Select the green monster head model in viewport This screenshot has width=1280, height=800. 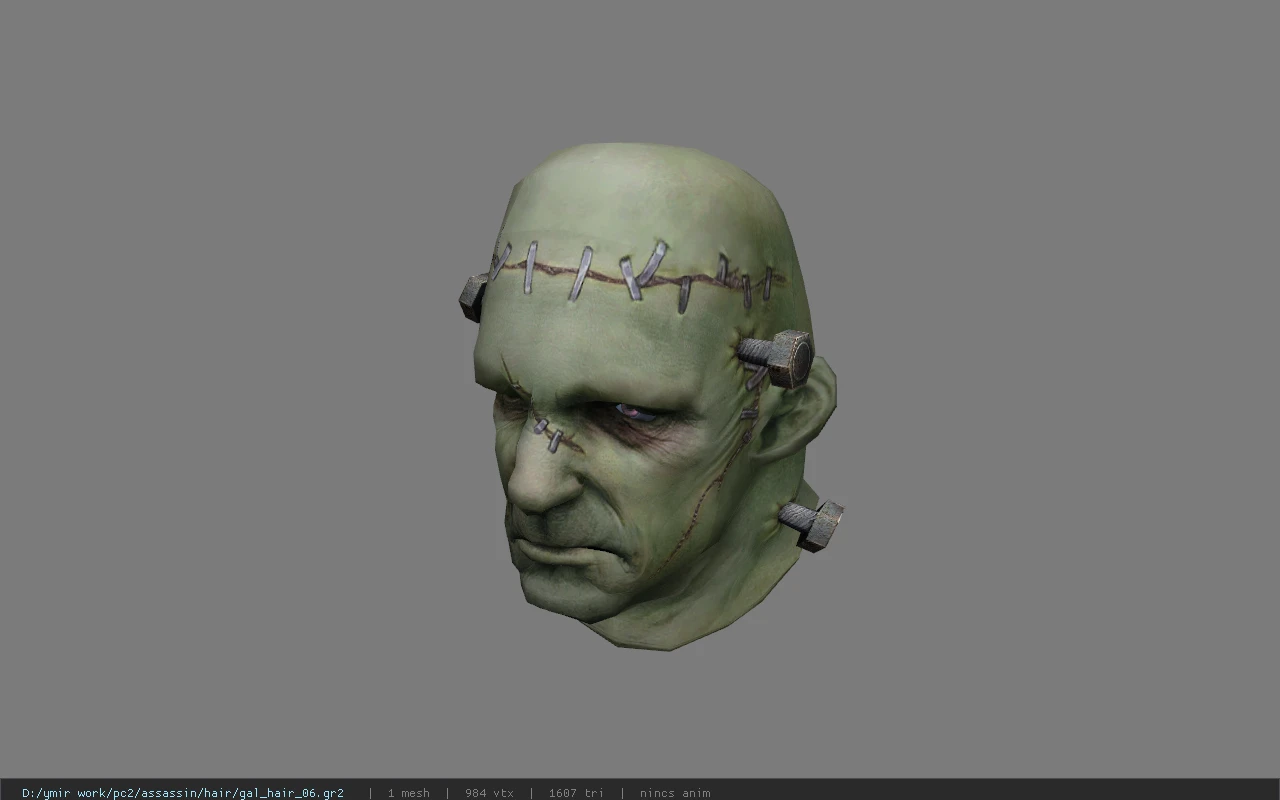(651, 396)
